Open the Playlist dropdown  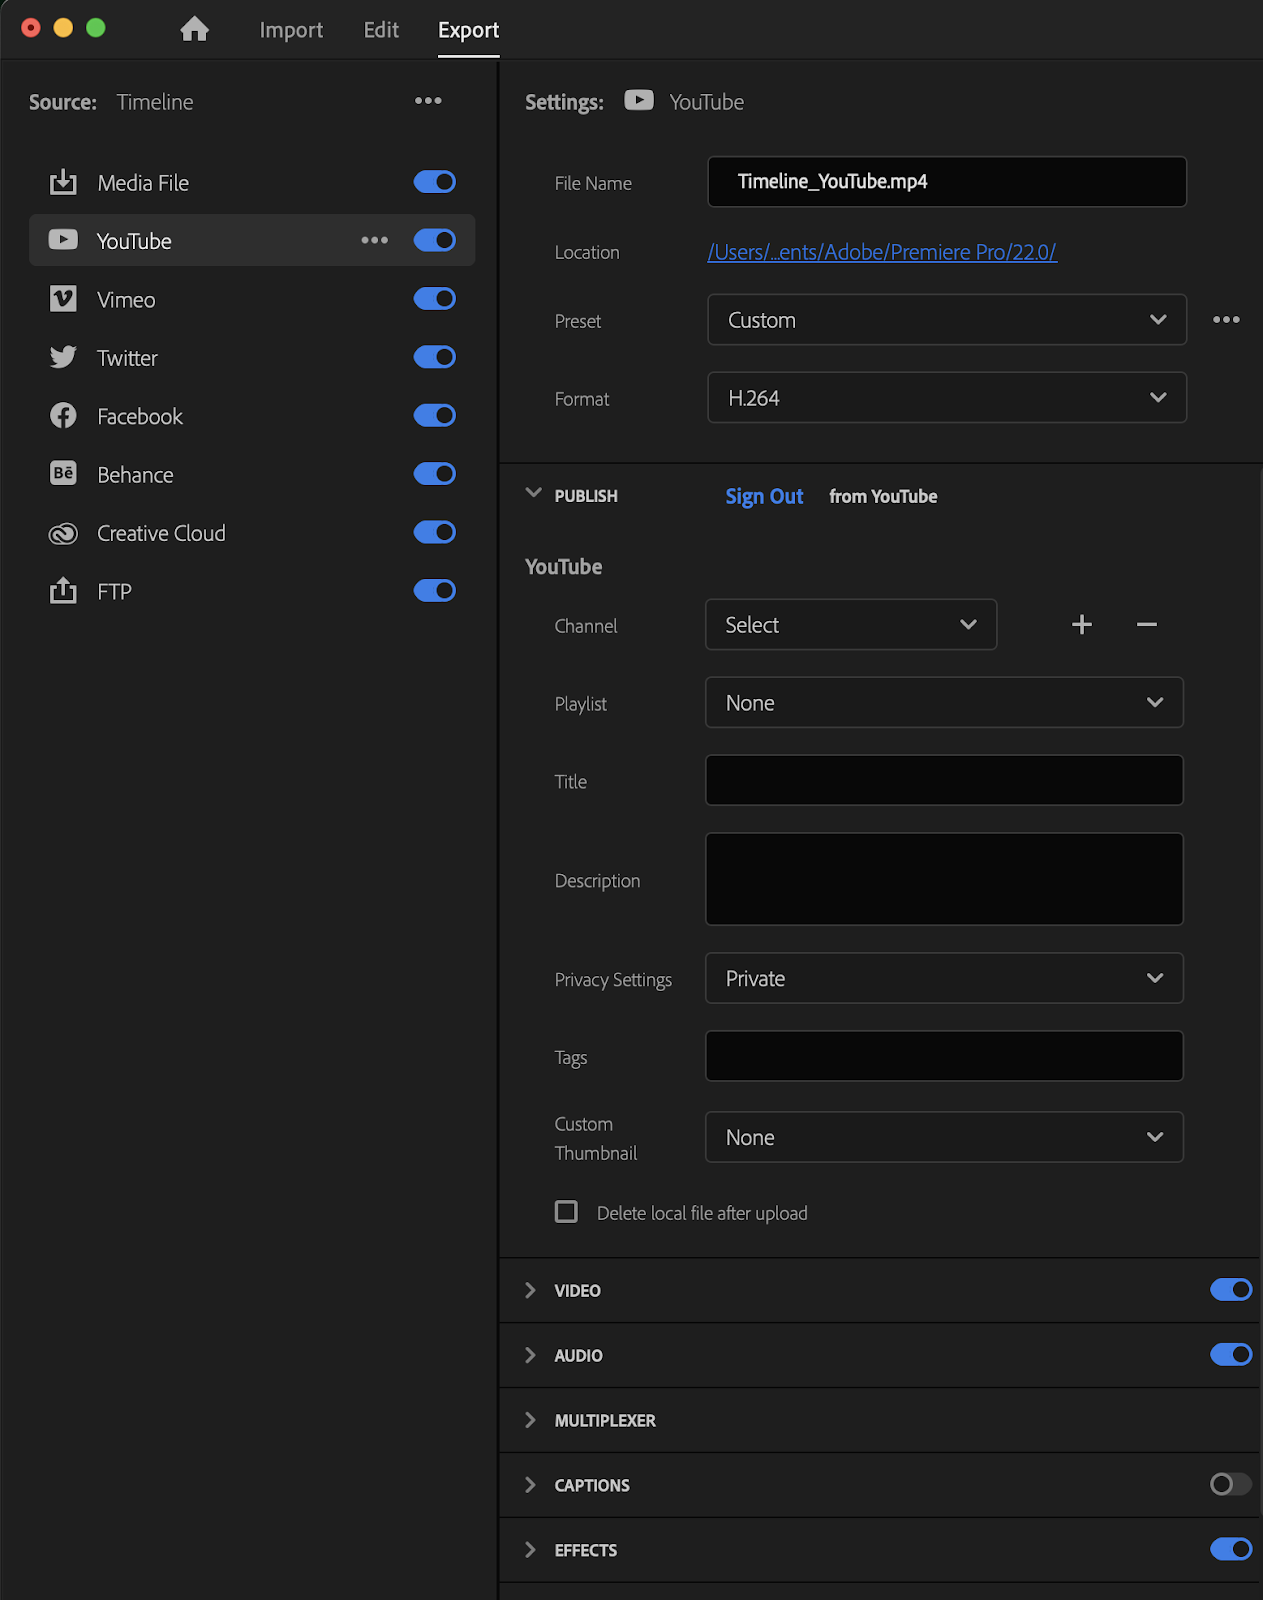[x=944, y=703]
